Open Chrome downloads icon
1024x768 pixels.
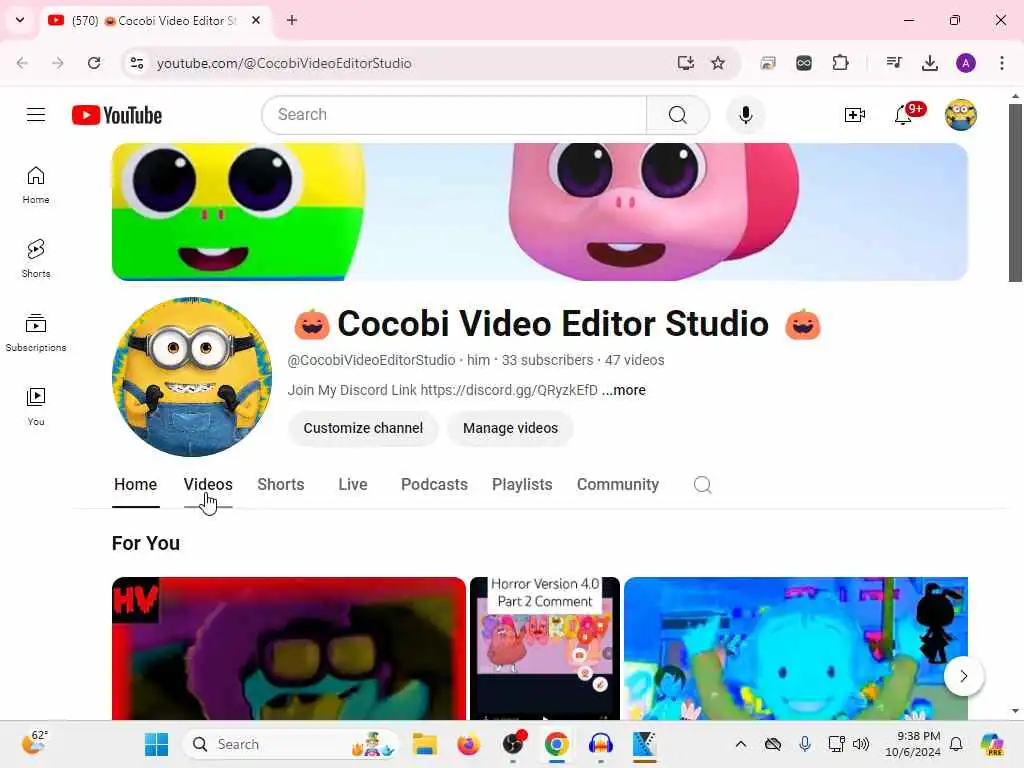coord(929,63)
